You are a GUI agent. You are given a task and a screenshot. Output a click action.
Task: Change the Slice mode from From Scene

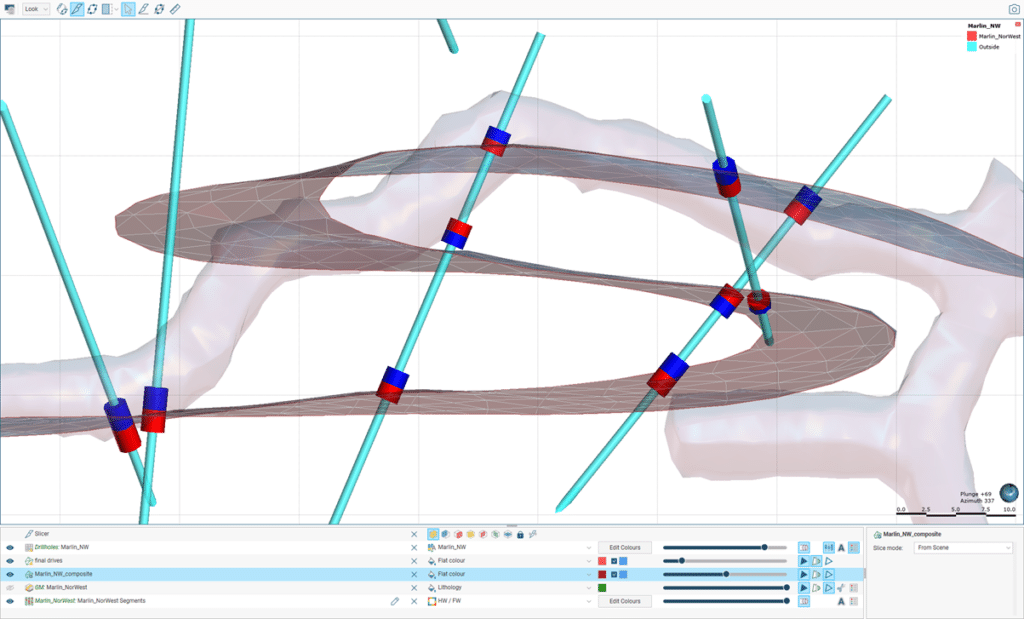(962, 547)
